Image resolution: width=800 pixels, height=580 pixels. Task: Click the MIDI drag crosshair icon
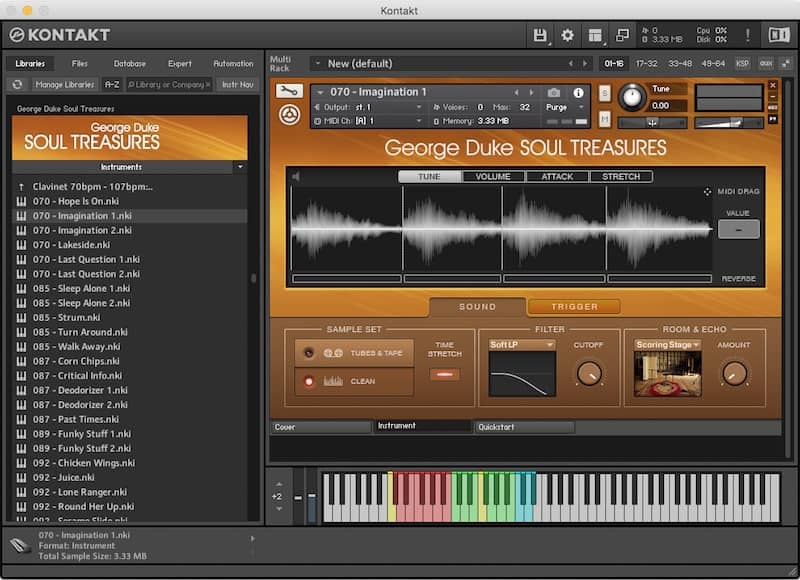[x=707, y=191]
